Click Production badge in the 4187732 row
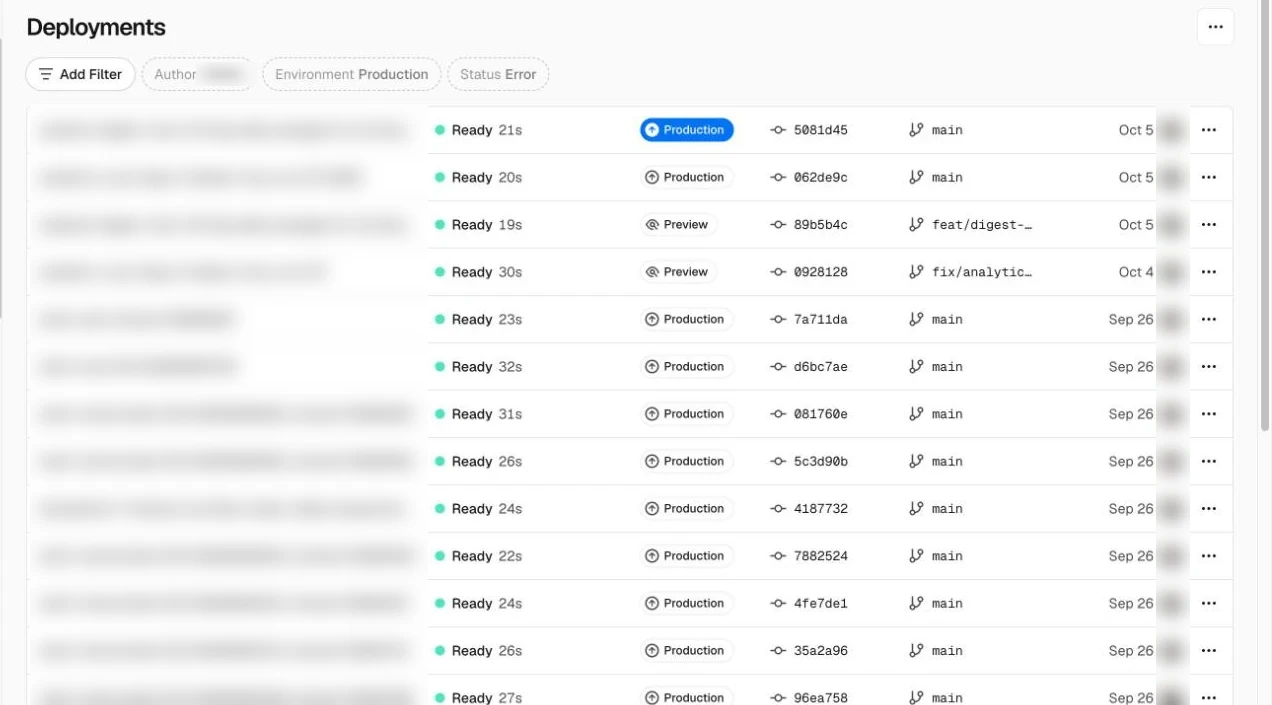This screenshot has width=1272, height=705. (687, 509)
